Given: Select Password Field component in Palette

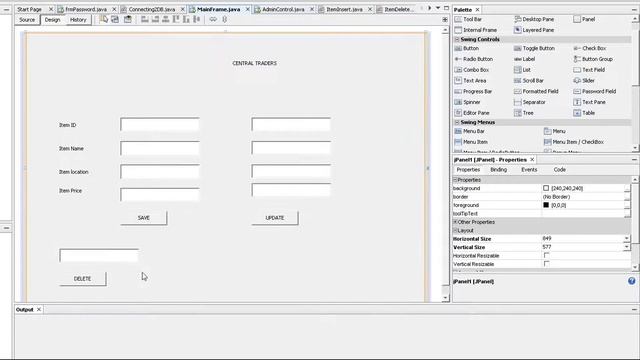Looking at the screenshot, I should pos(595,91).
